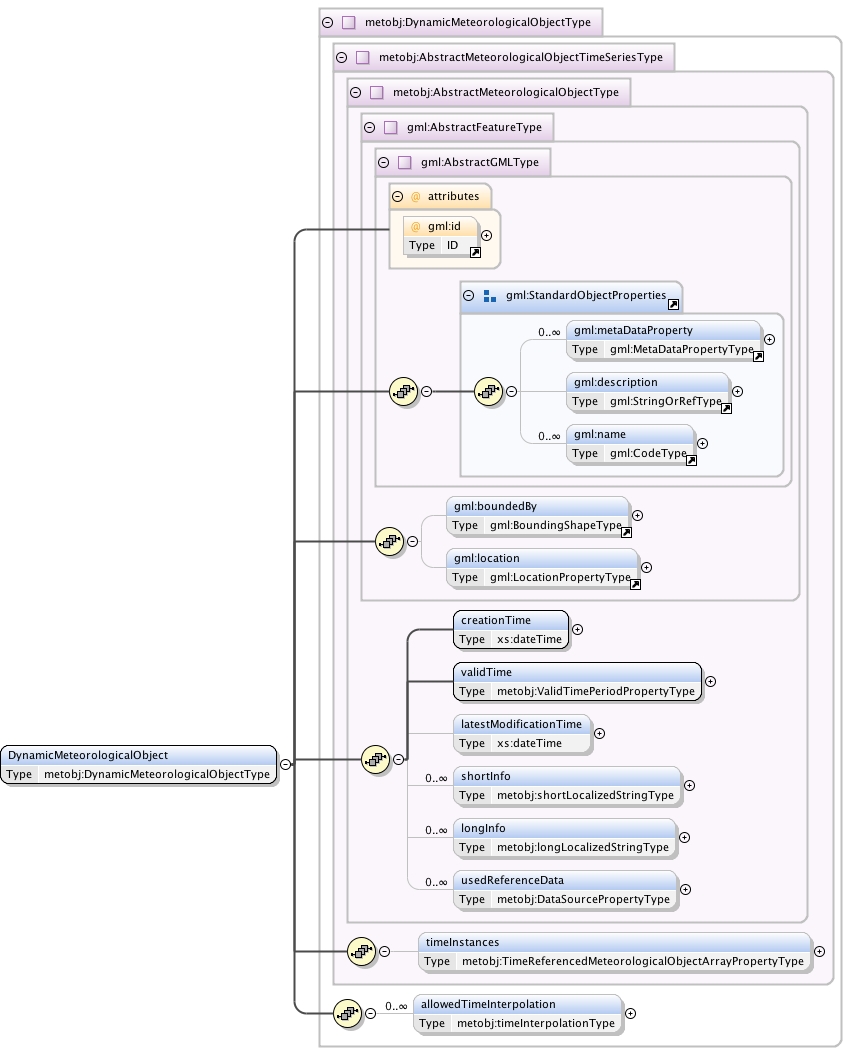Click the group icon of gml:StandardObjectProperties
The image size is (843, 1048).
(x=489, y=295)
